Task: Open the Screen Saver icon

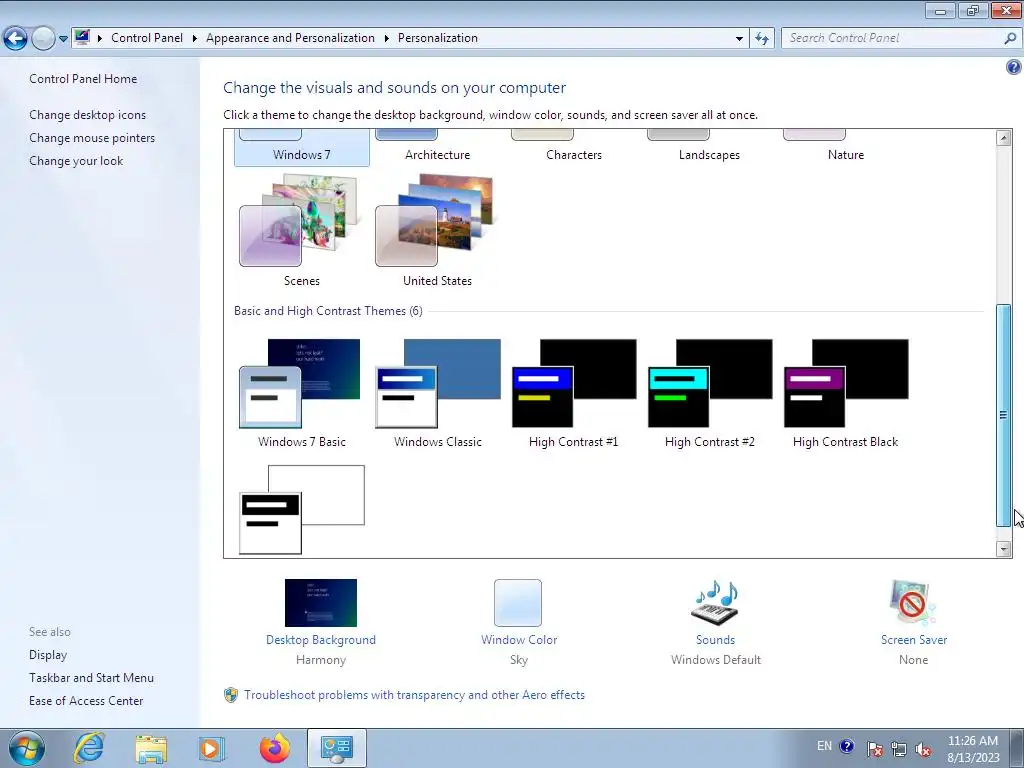Action: (913, 603)
